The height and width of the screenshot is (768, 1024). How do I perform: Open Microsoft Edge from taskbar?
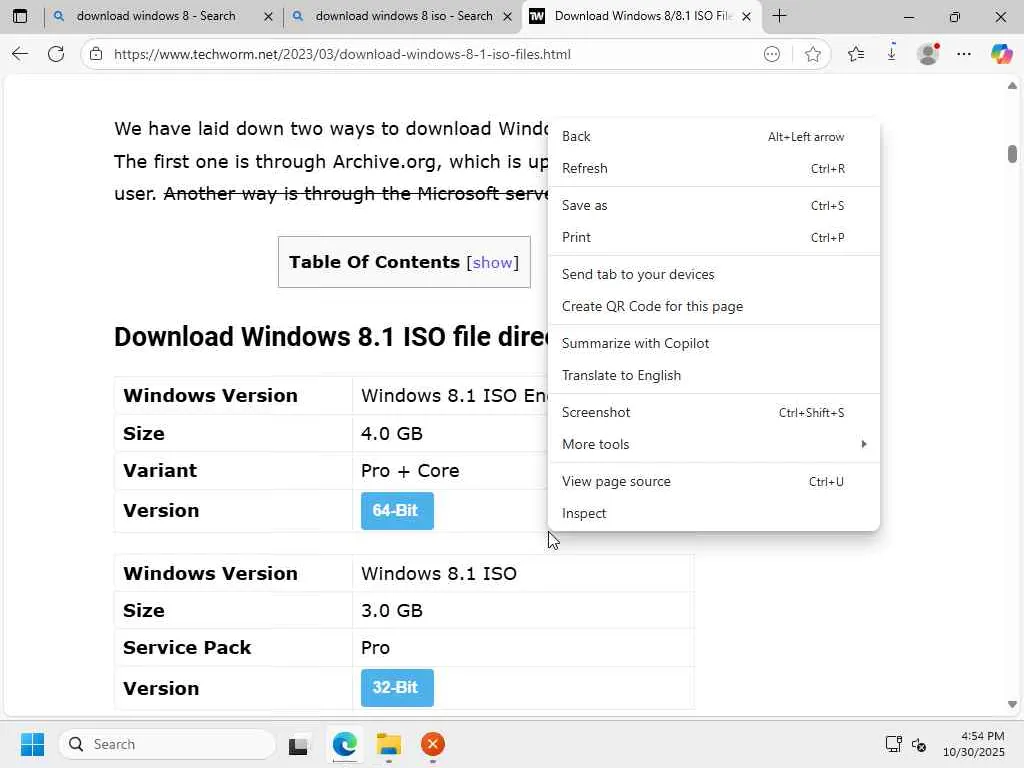click(344, 744)
